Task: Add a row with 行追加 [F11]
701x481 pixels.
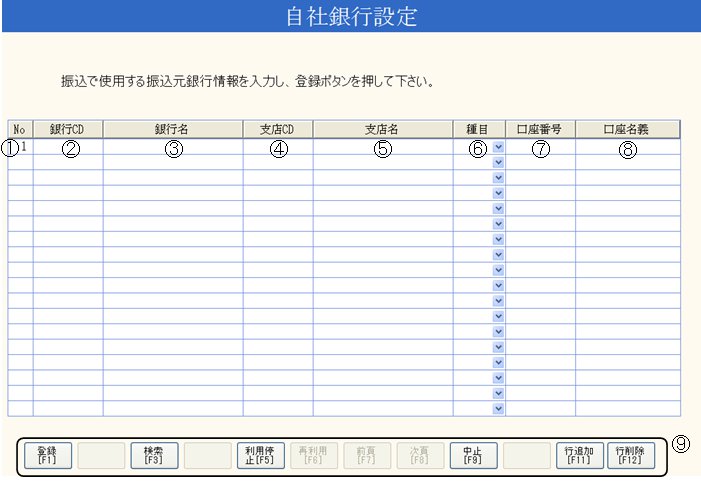Action: (576, 455)
